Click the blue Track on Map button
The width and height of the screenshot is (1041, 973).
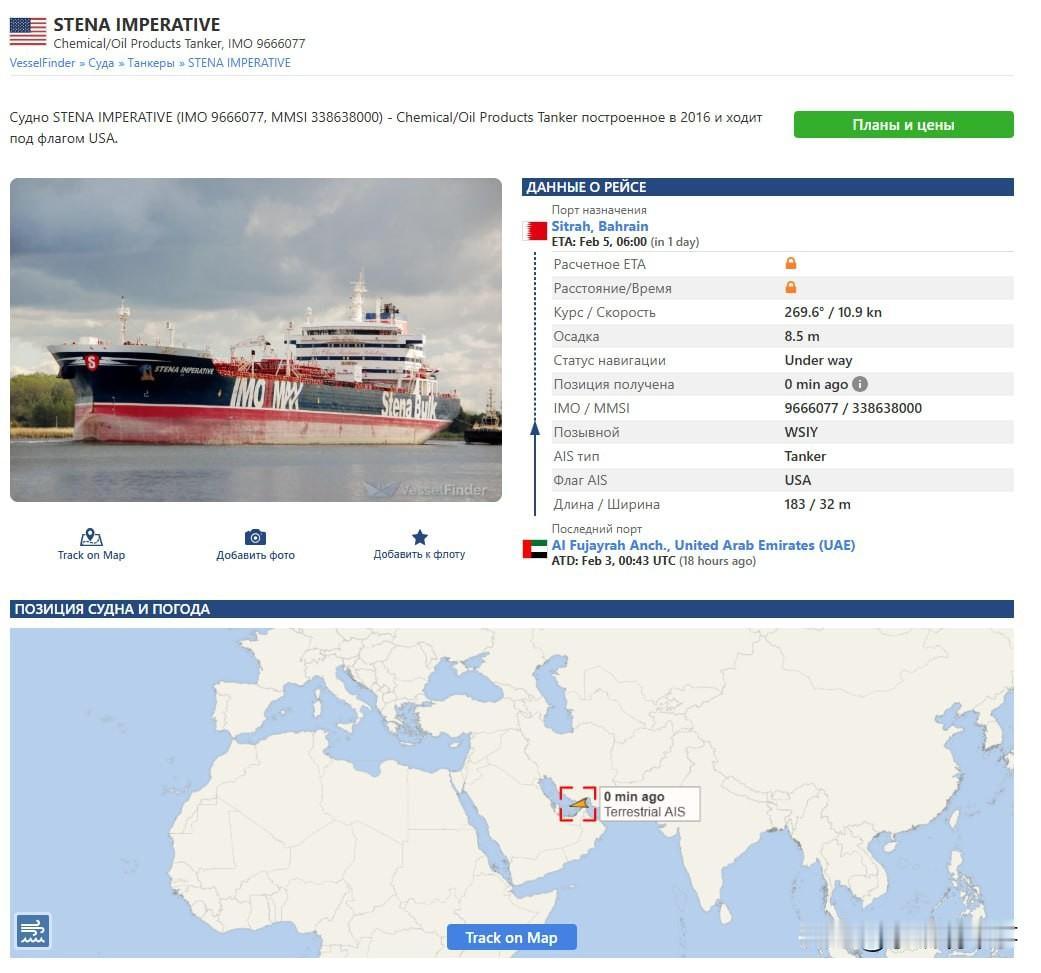(511, 937)
